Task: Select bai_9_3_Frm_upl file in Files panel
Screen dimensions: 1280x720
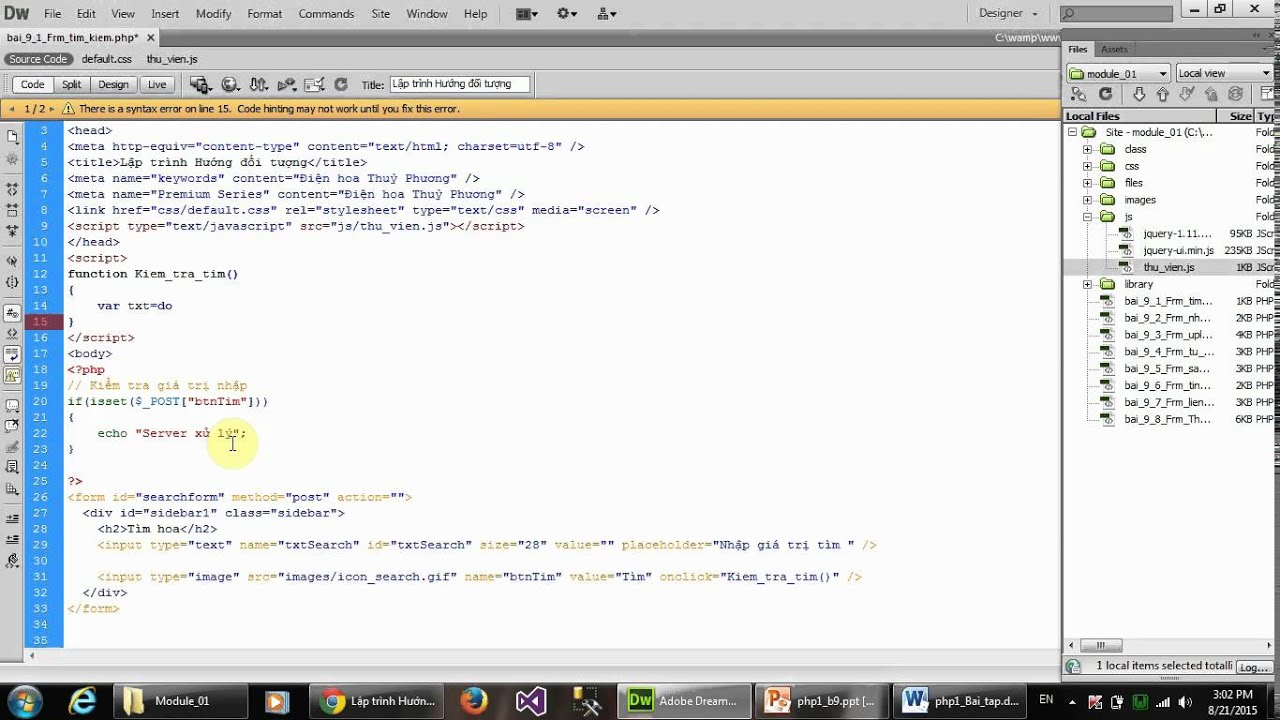Action: point(1168,335)
